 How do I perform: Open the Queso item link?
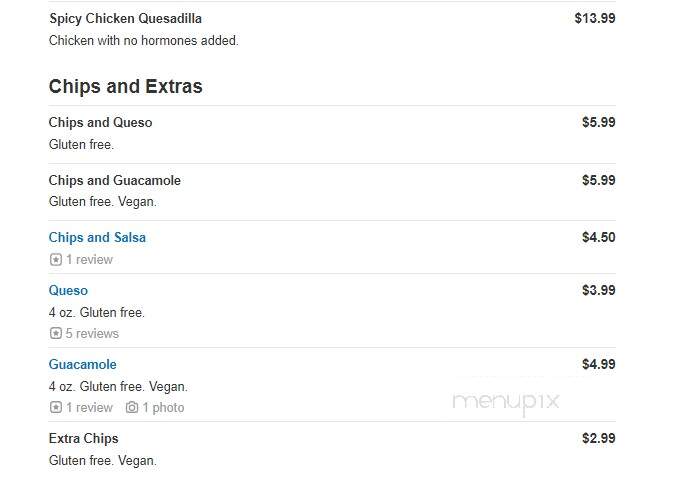(68, 290)
